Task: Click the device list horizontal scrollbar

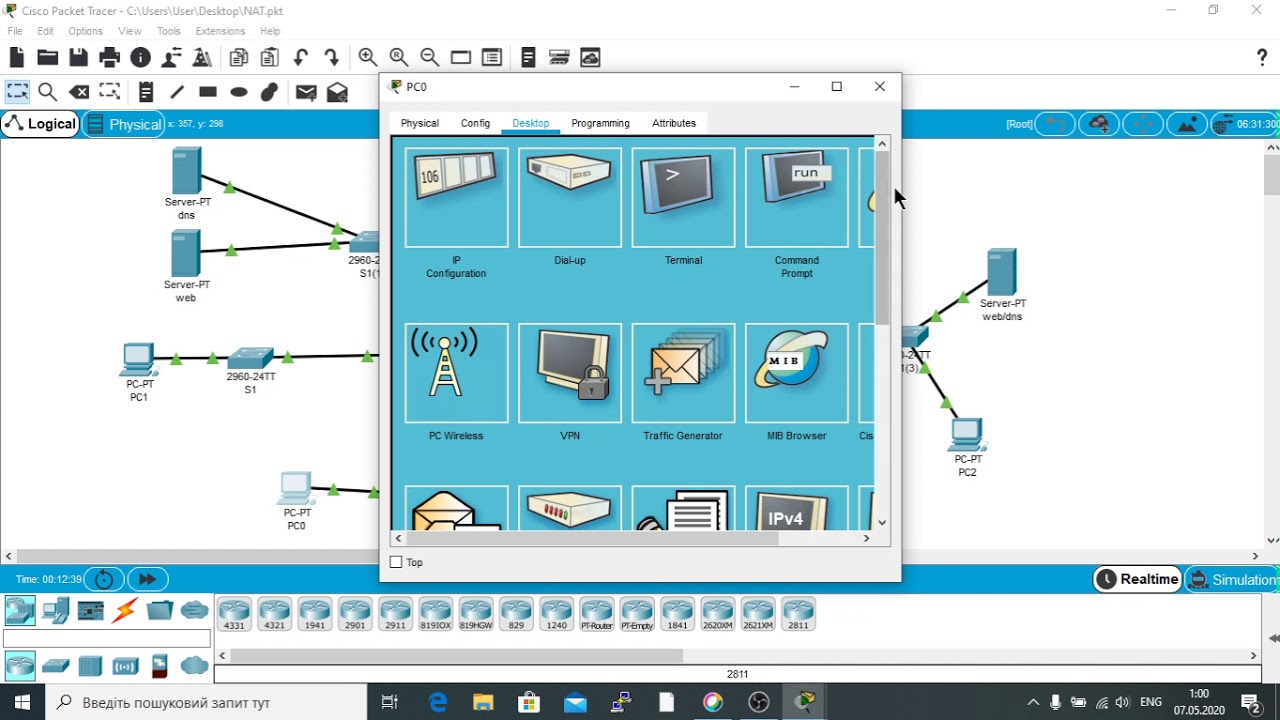Action: pyautogui.click(x=456, y=656)
